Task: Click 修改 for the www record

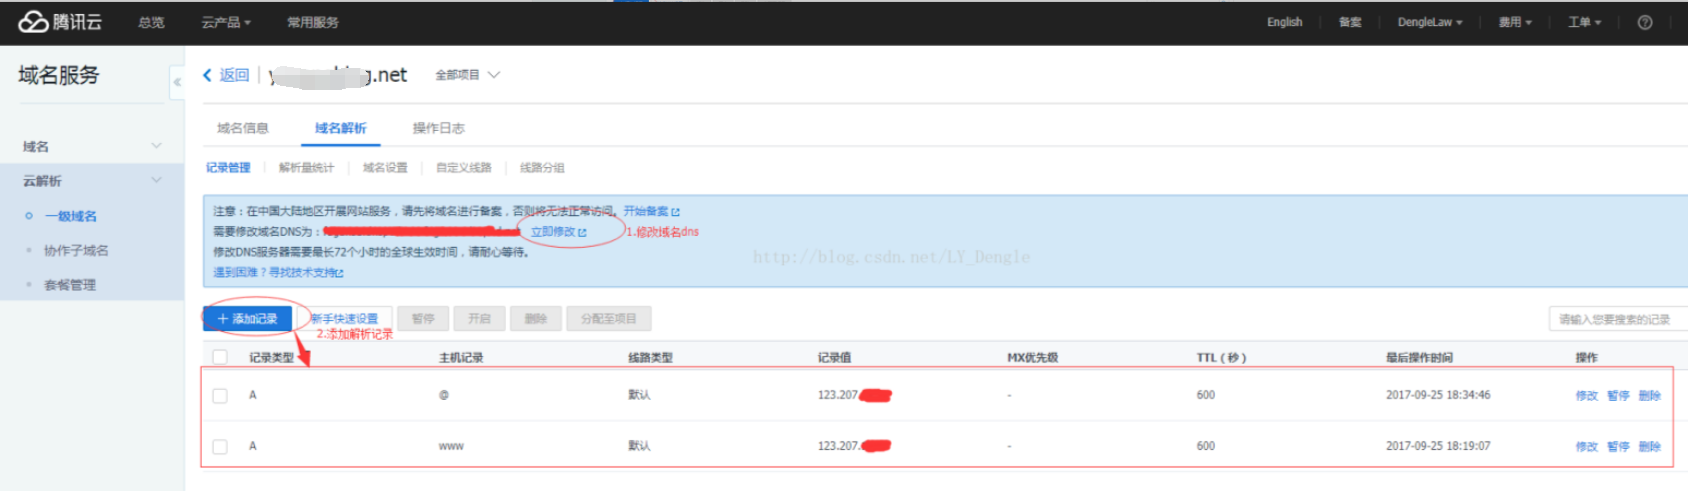Action: [1586, 447]
